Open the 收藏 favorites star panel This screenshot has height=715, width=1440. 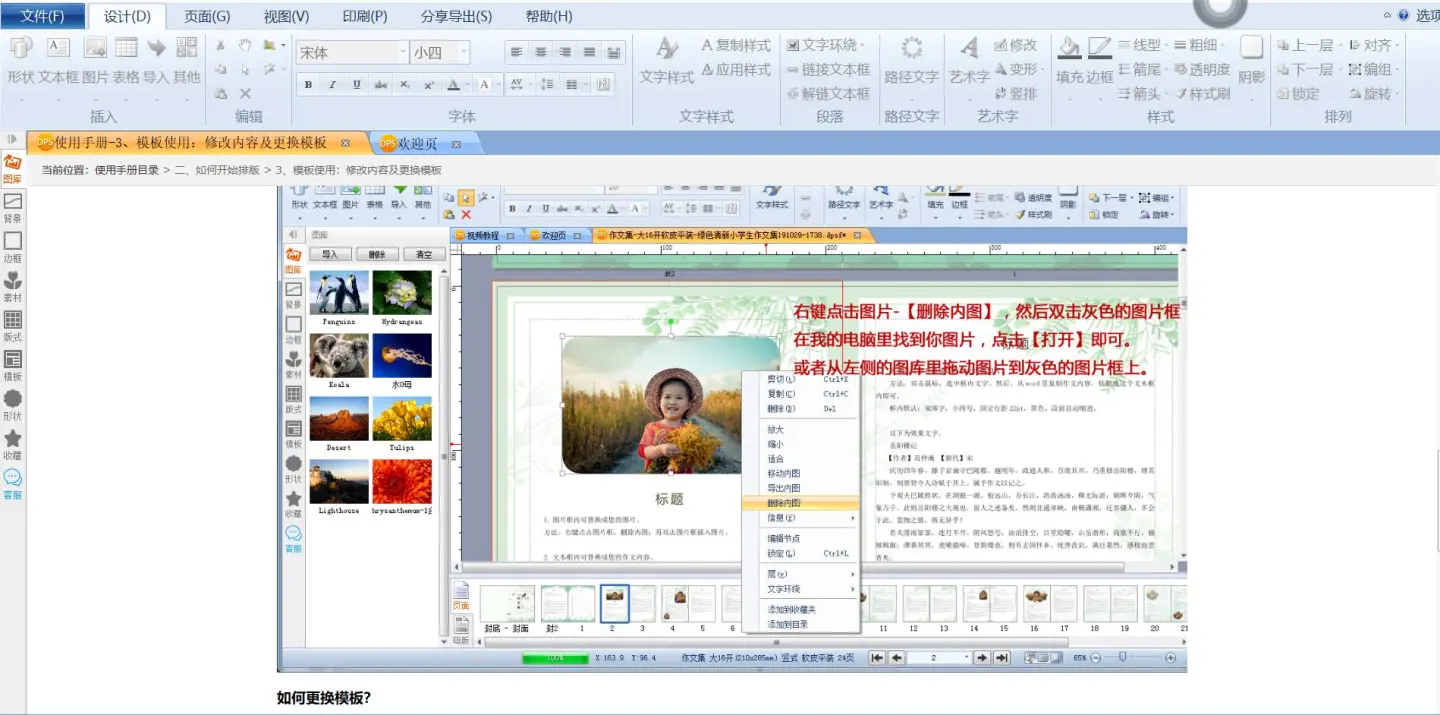(12, 445)
